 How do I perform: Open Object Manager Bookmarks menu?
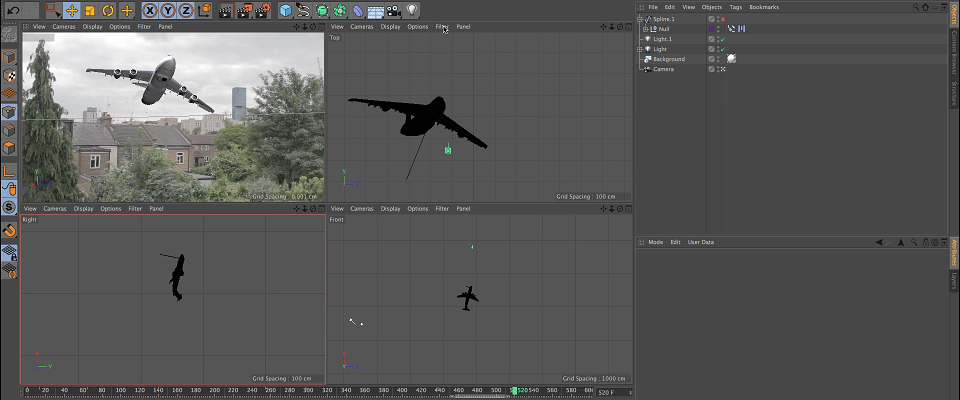click(764, 7)
